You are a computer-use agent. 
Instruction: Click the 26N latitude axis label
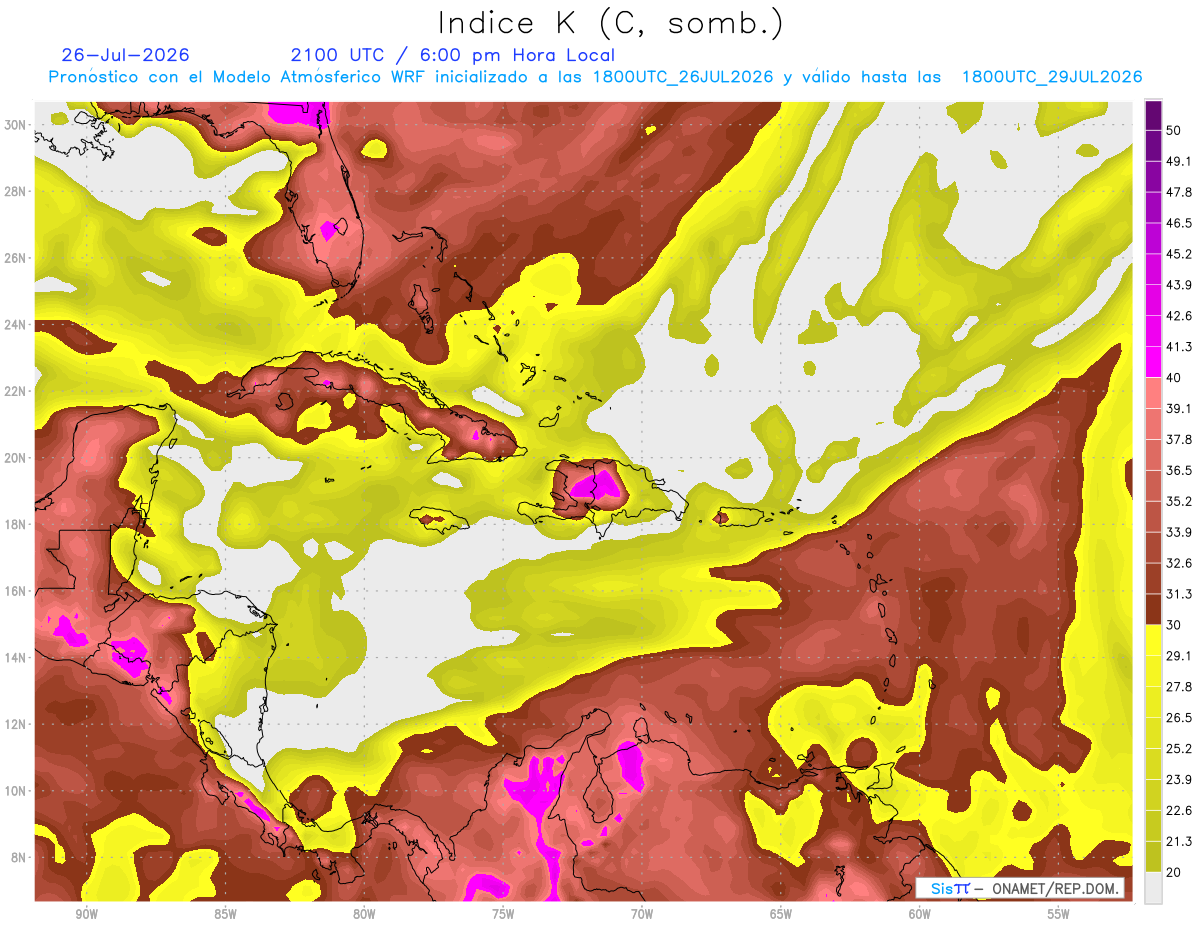pos(16,258)
